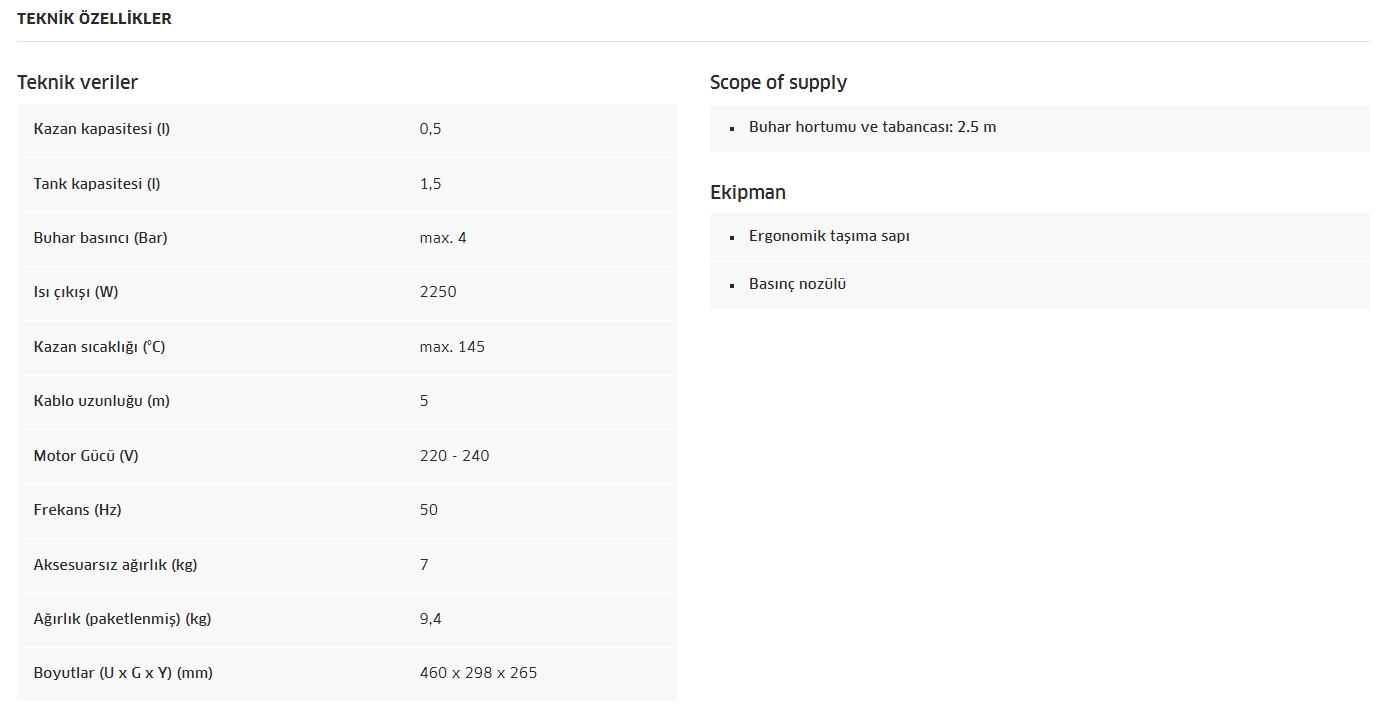Click the Aksesuarsız ağırlık (kg) label
The image size is (1375, 719).
pyautogui.click(x=115, y=565)
